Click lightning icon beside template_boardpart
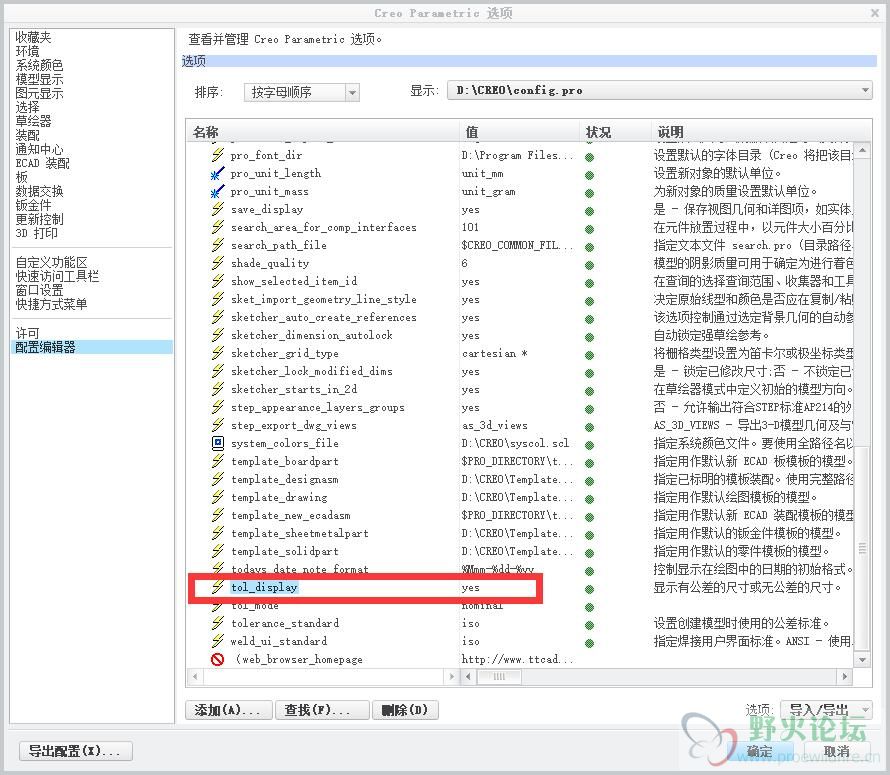 tap(217, 461)
